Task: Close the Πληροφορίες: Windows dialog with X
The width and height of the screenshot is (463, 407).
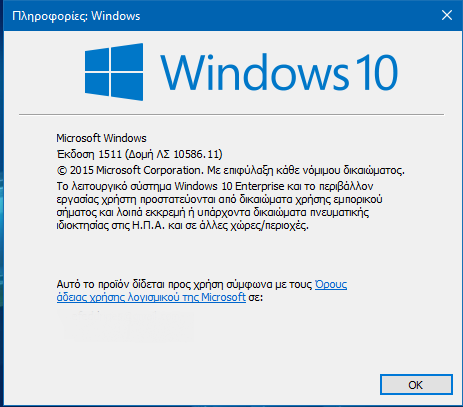Action: point(447,15)
